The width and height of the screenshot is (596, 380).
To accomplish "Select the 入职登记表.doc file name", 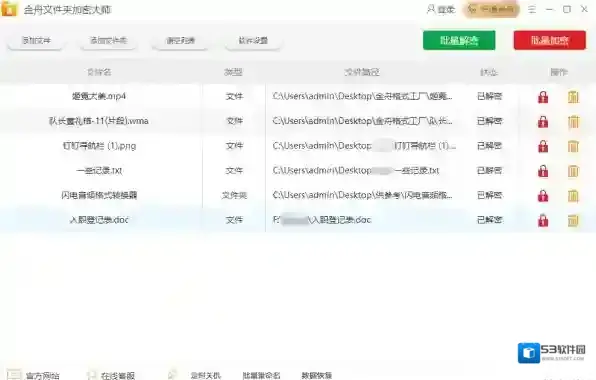I will pos(99,220).
